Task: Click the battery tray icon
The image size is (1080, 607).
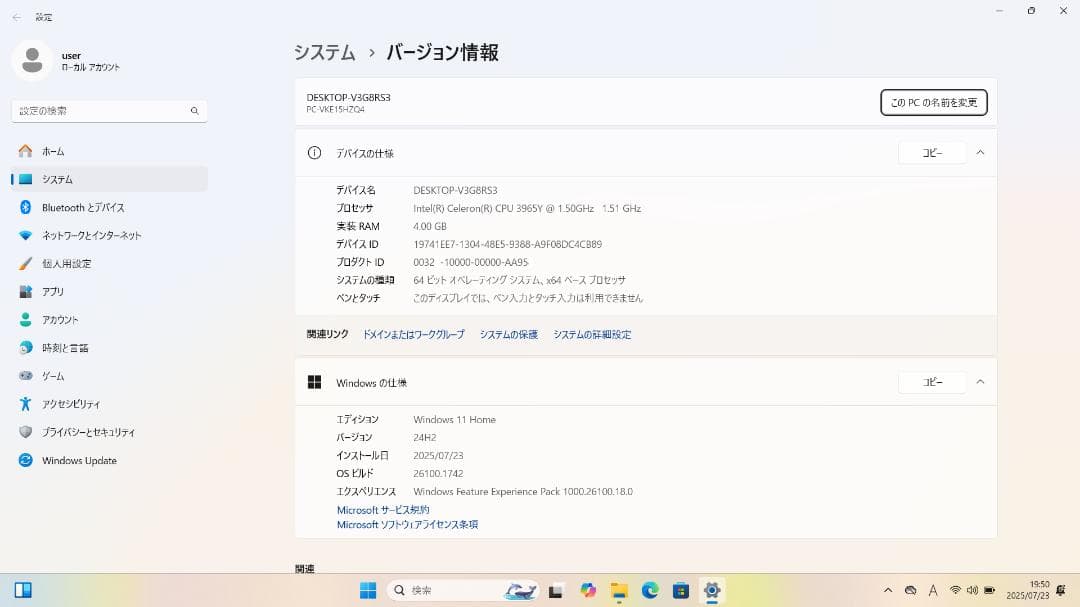Action: tap(989, 590)
